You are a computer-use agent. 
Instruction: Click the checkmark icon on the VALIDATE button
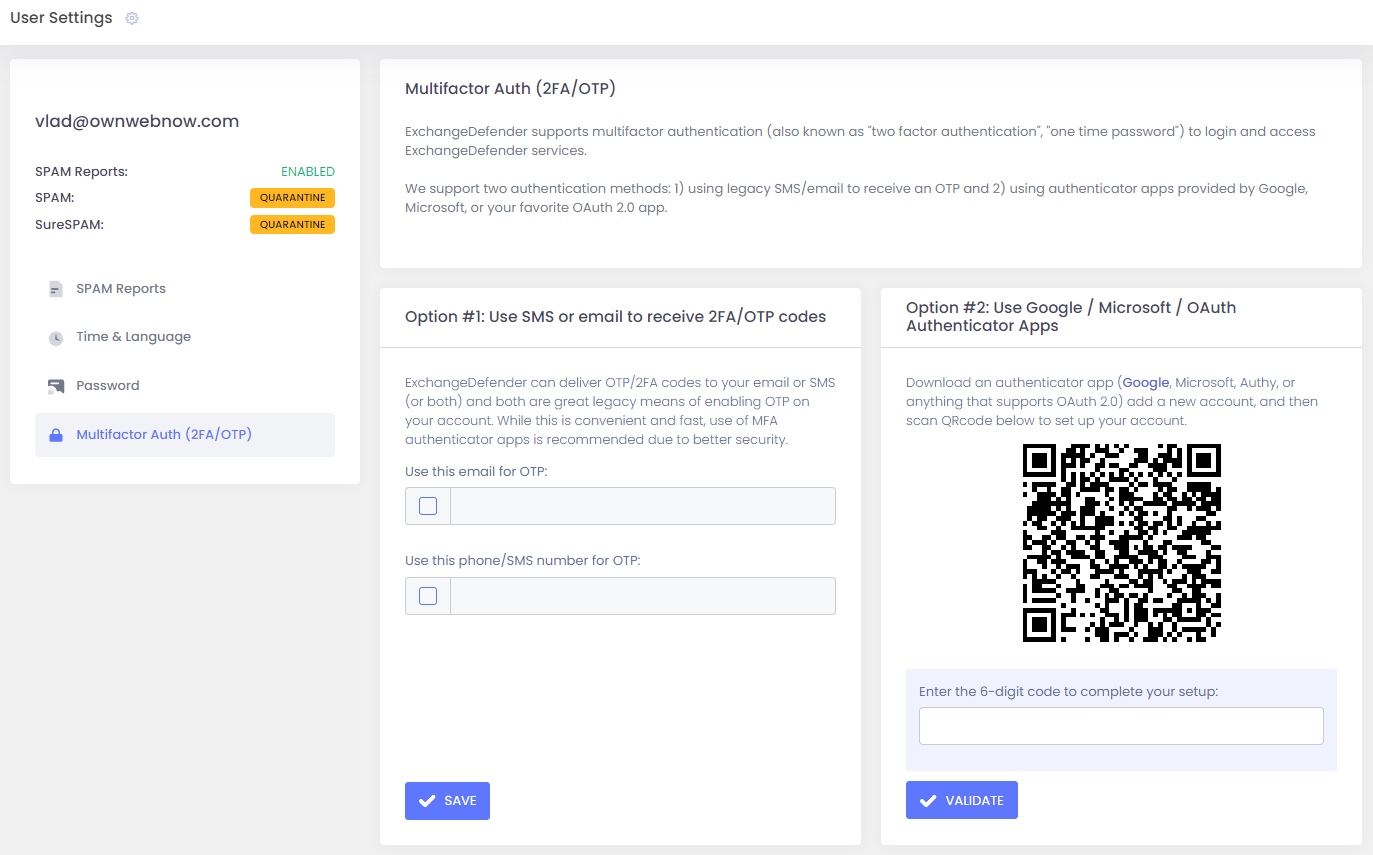(x=929, y=799)
